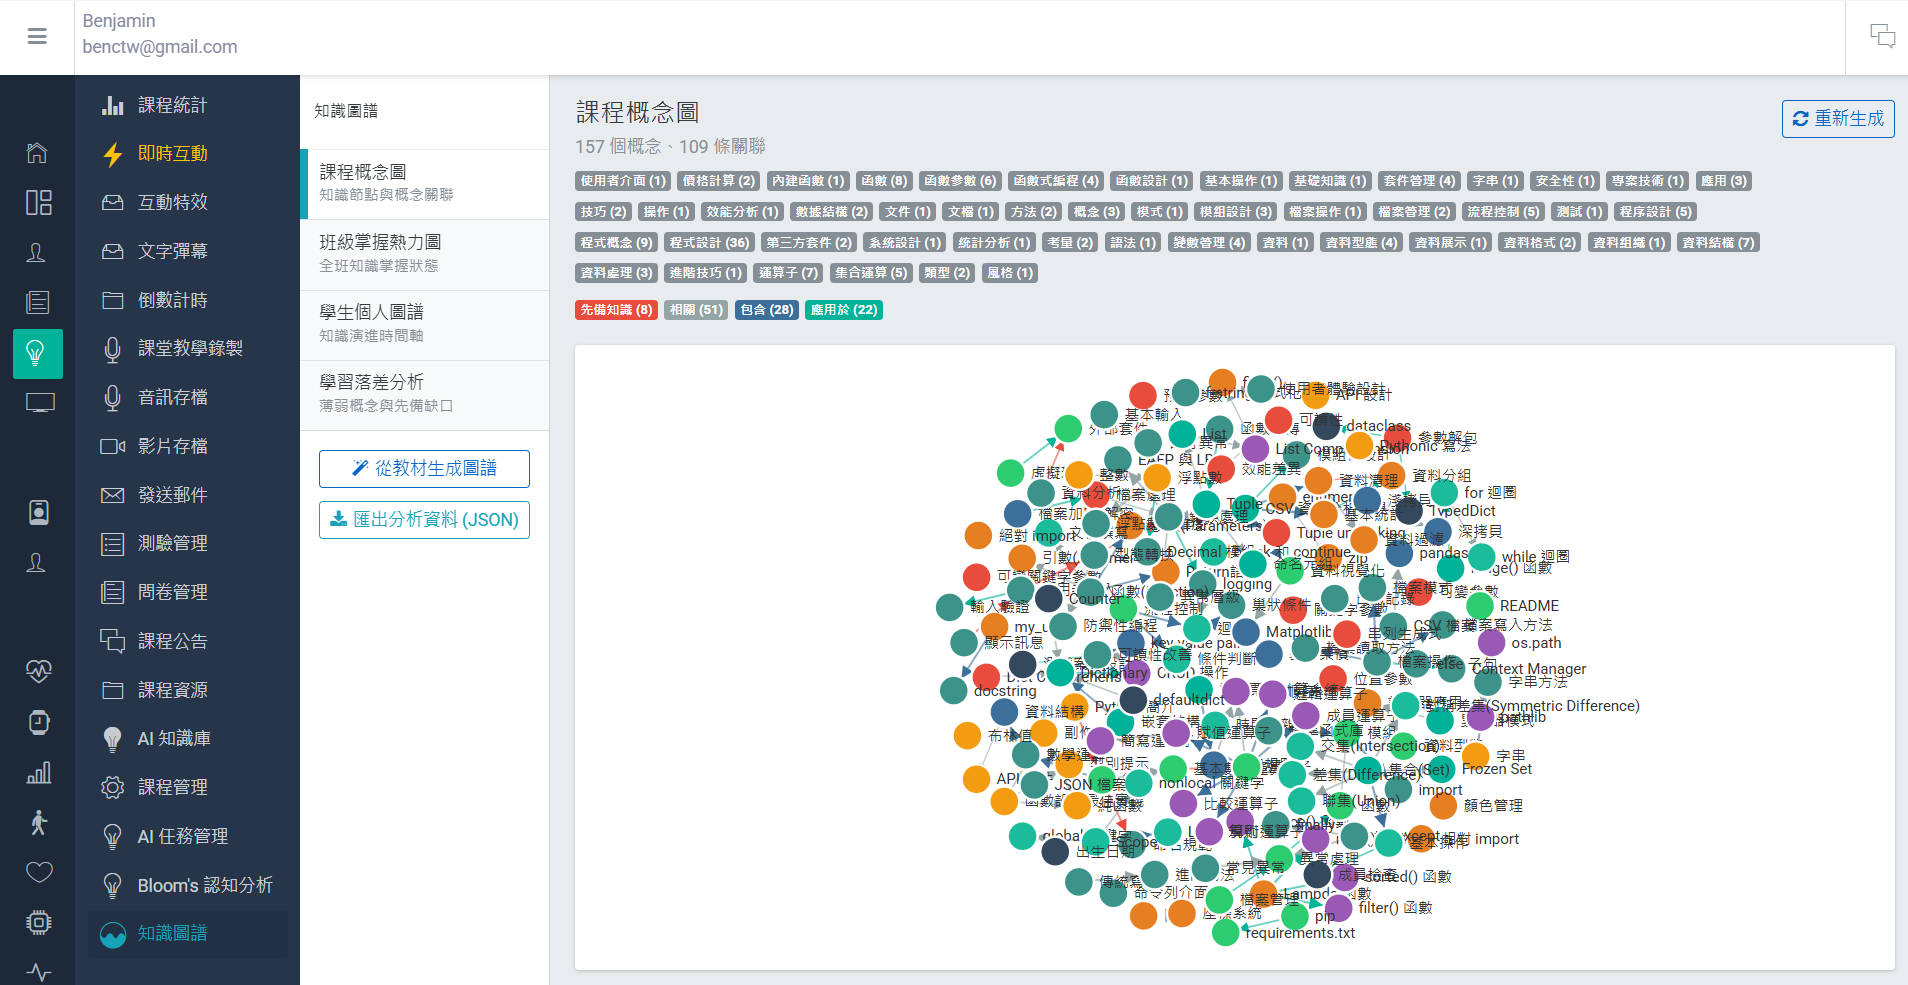
Task: Click the hamburger menu icon
Action: [37, 37]
